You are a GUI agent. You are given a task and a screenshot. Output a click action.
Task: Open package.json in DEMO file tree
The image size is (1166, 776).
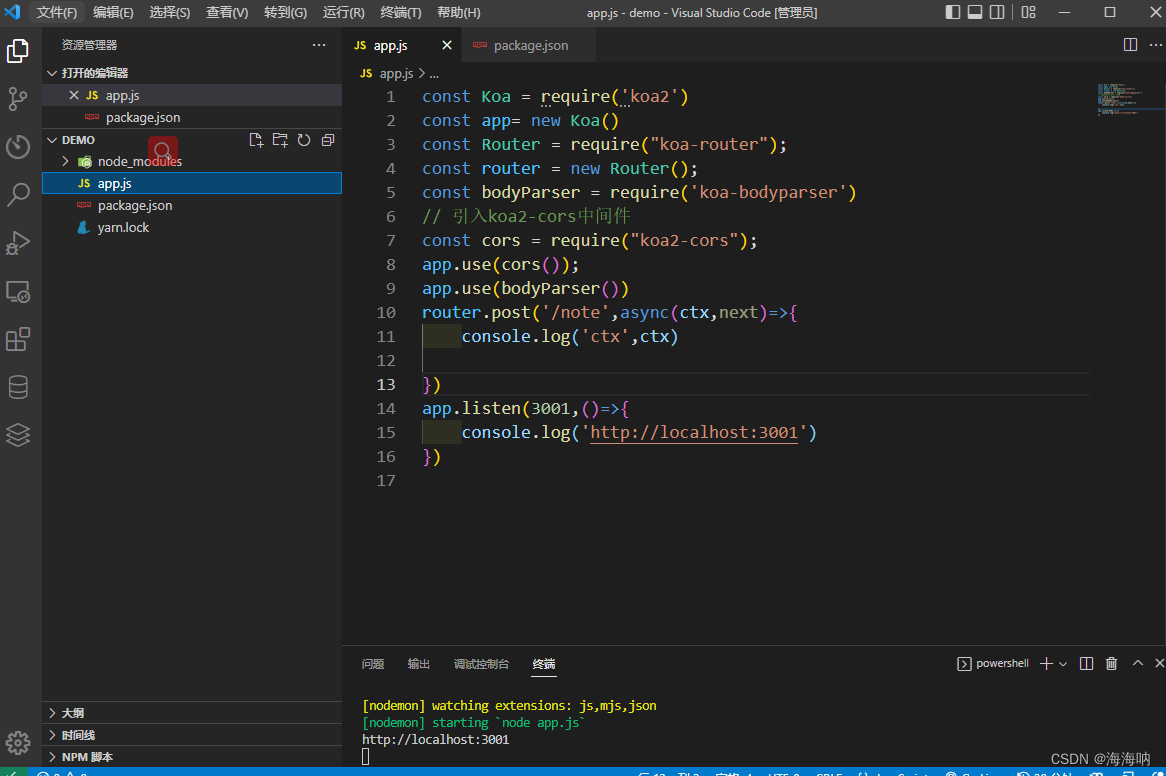pyautogui.click(x=192, y=206)
